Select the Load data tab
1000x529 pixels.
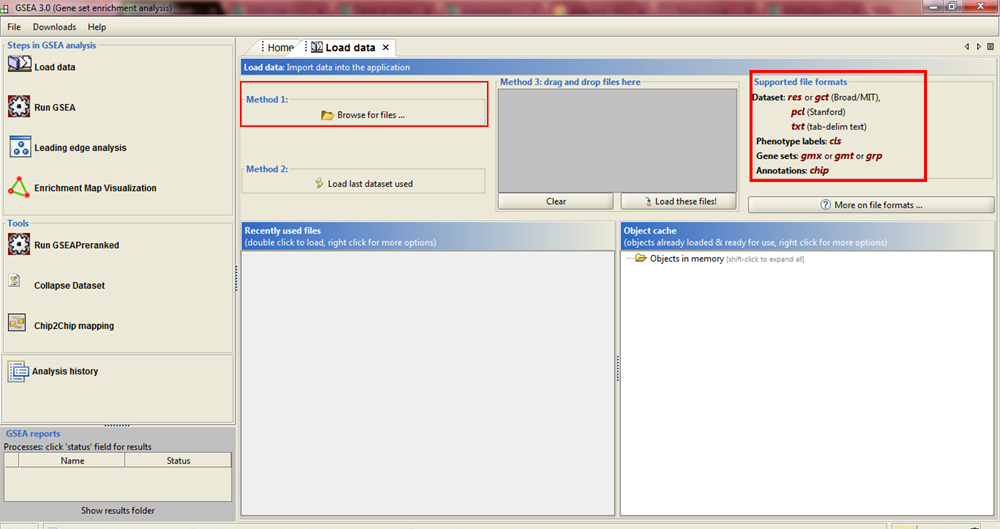(x=349, y=47)
